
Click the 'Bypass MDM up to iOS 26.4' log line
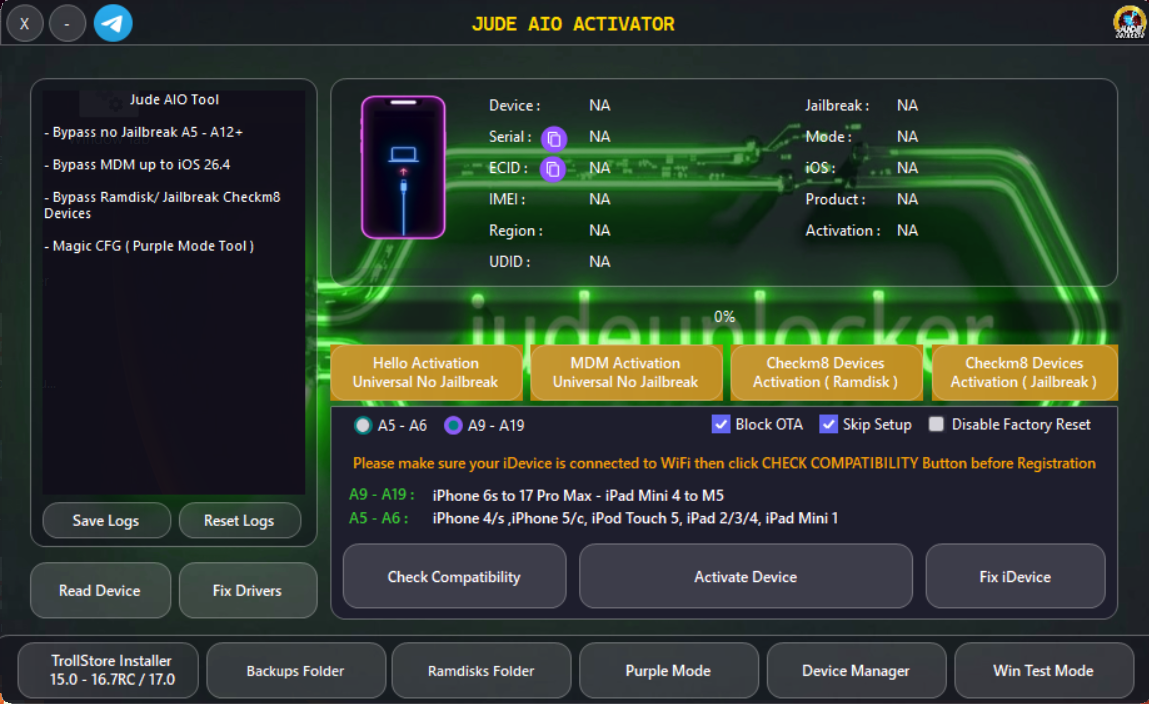(x=137, y=165)
